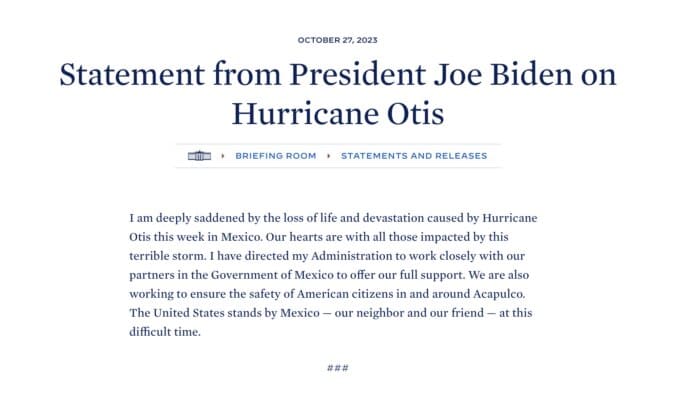The height and width of the screenshot is (417, 700).
Task: Open the Briefing Room breadcrumb link
Action: click(x=275, y=156)
